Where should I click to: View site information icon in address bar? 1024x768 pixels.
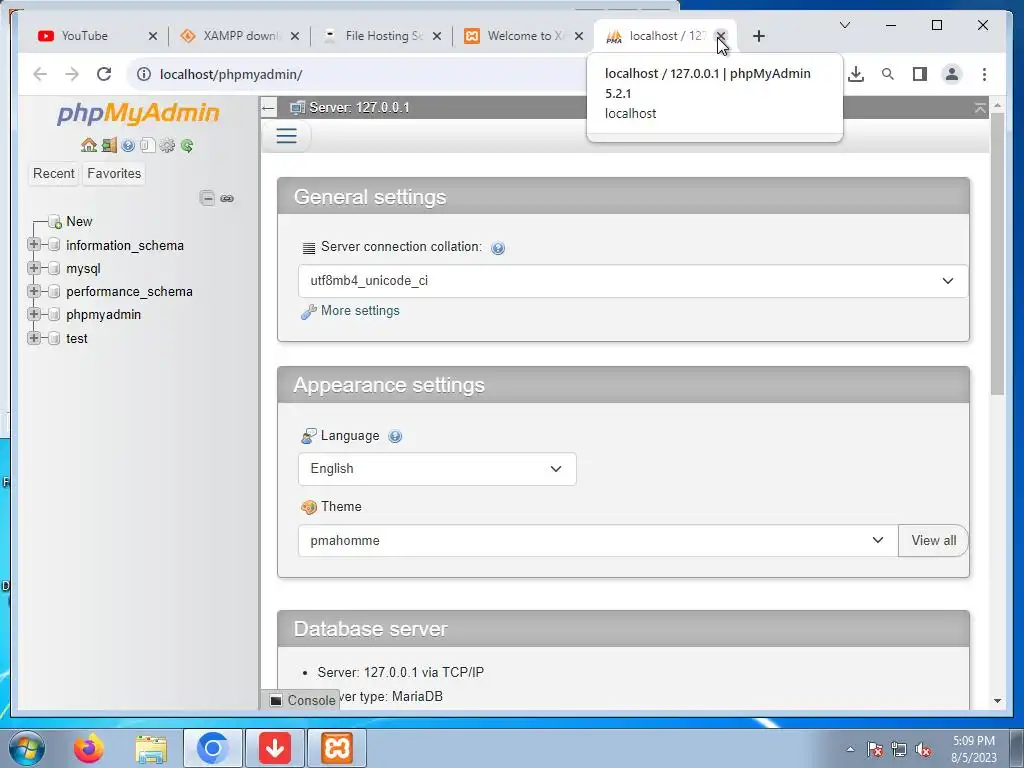[144, 74]
